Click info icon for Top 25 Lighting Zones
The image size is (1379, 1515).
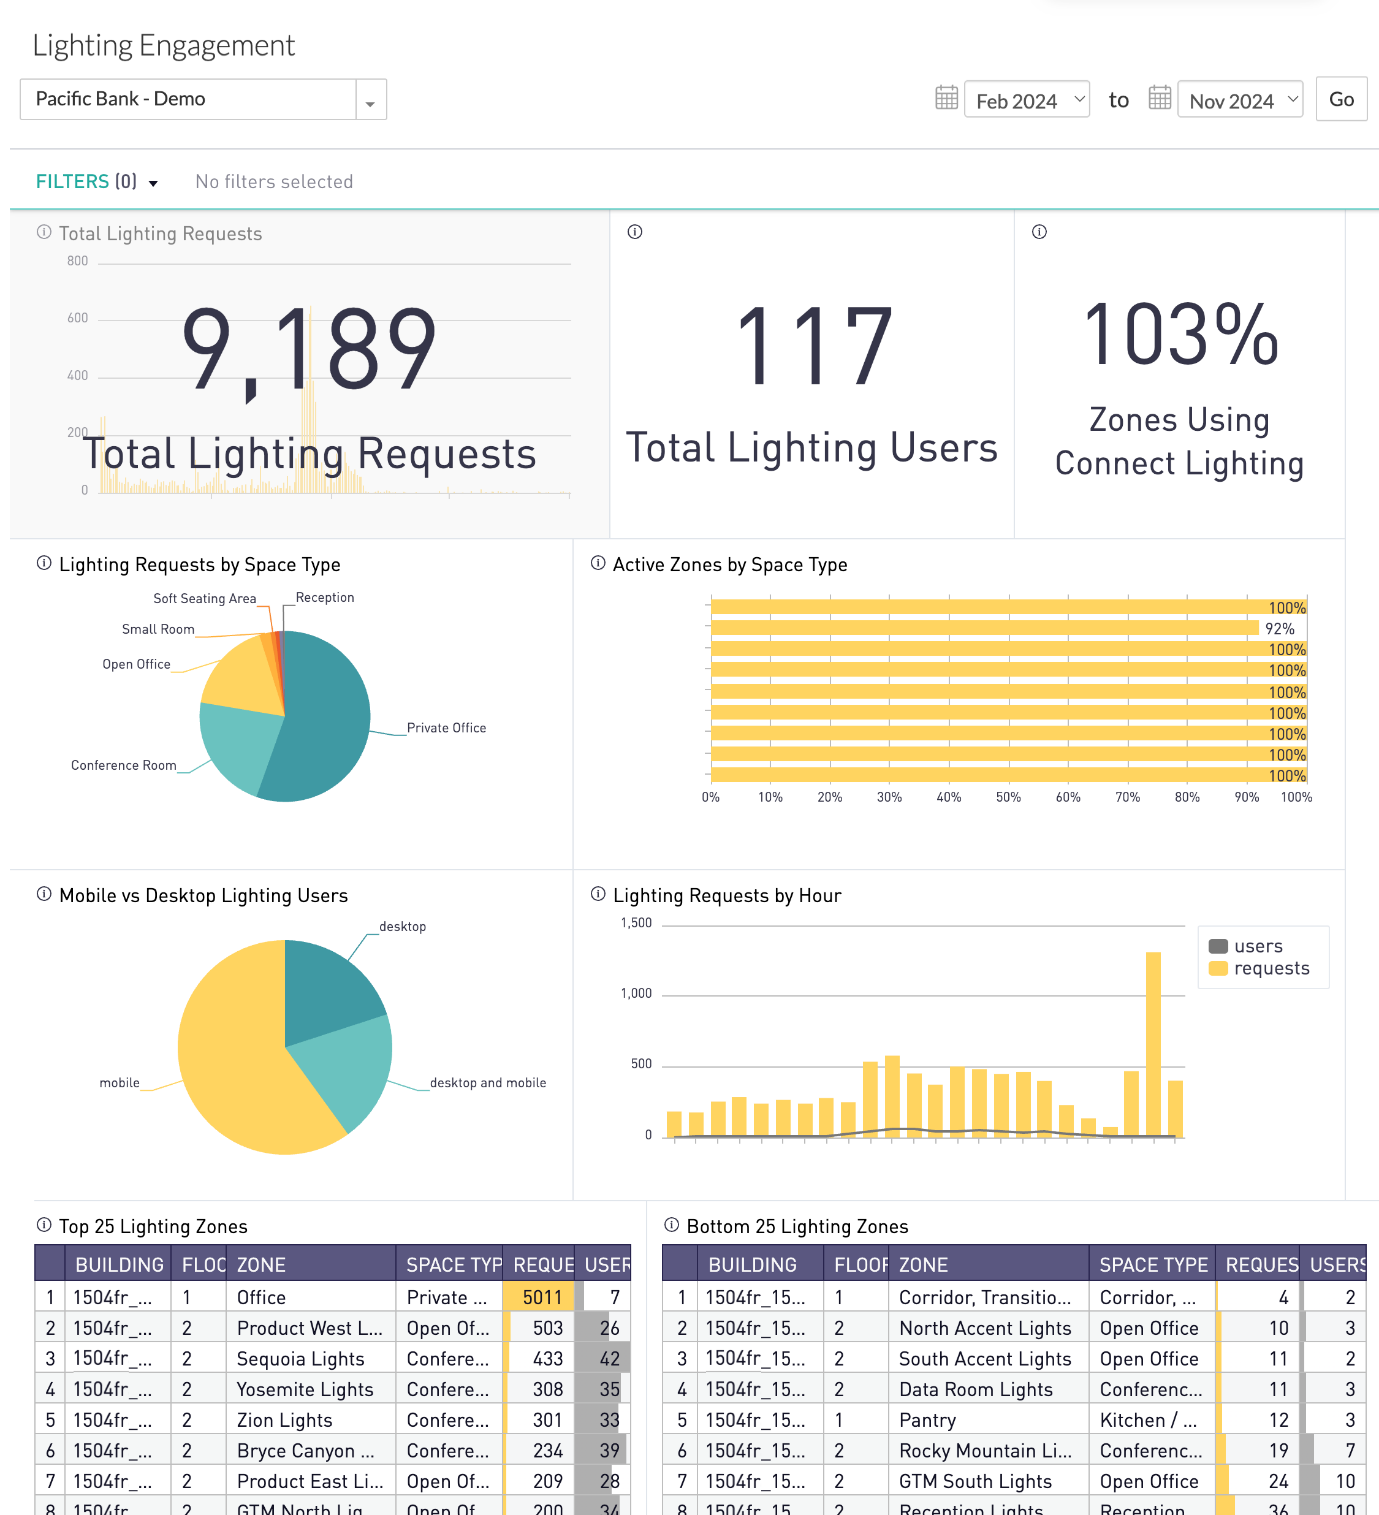[x=44, y=1225]
